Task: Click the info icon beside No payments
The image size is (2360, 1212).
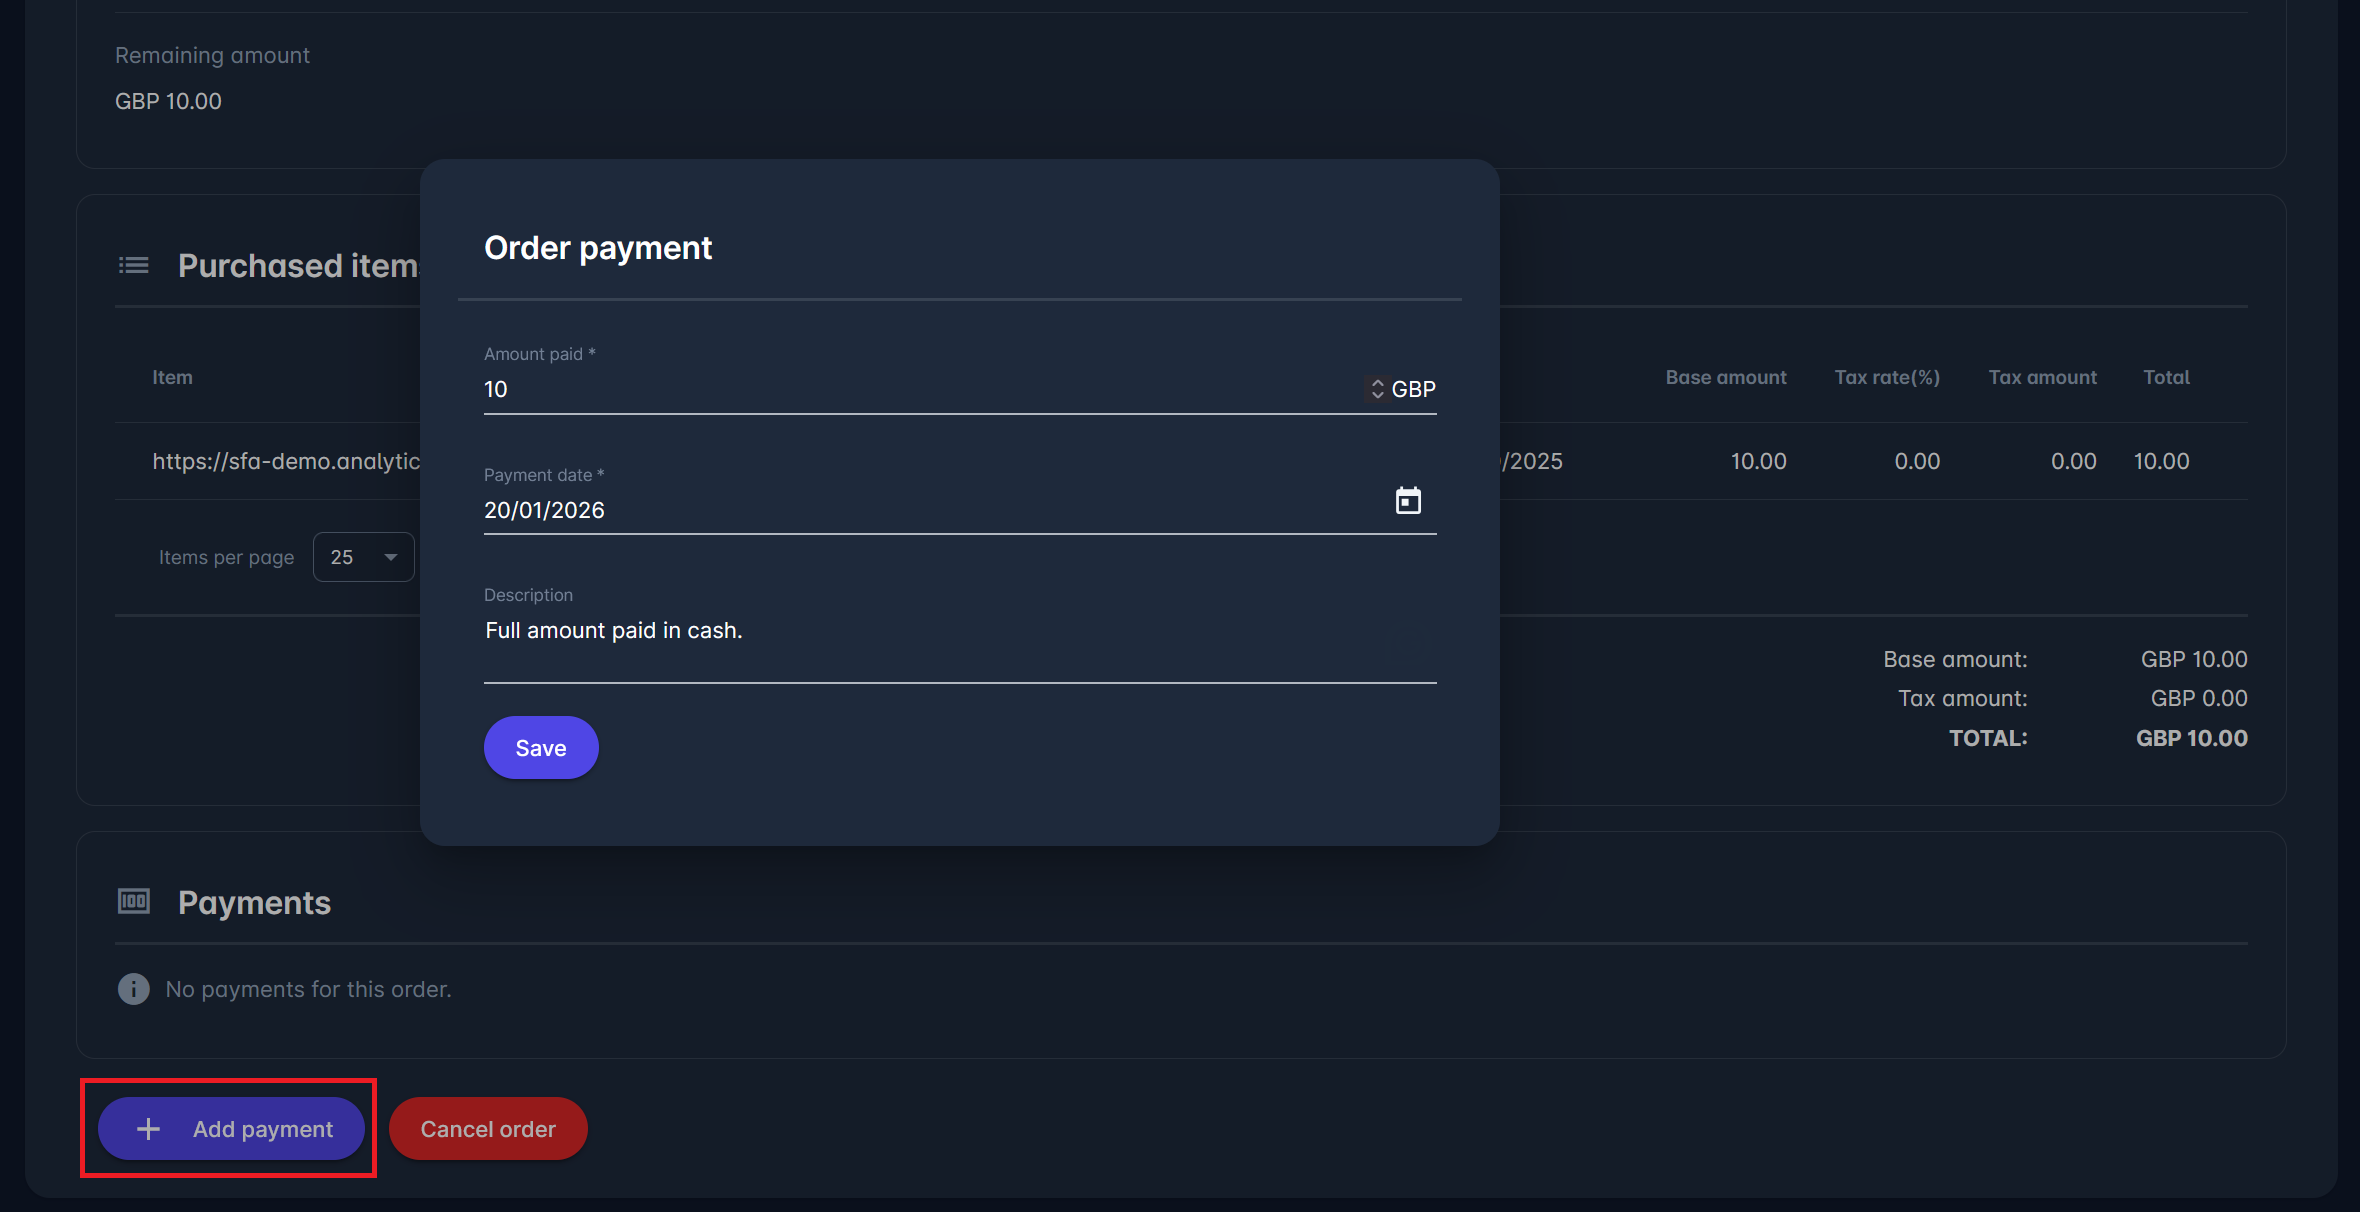Action: [134, 989]
